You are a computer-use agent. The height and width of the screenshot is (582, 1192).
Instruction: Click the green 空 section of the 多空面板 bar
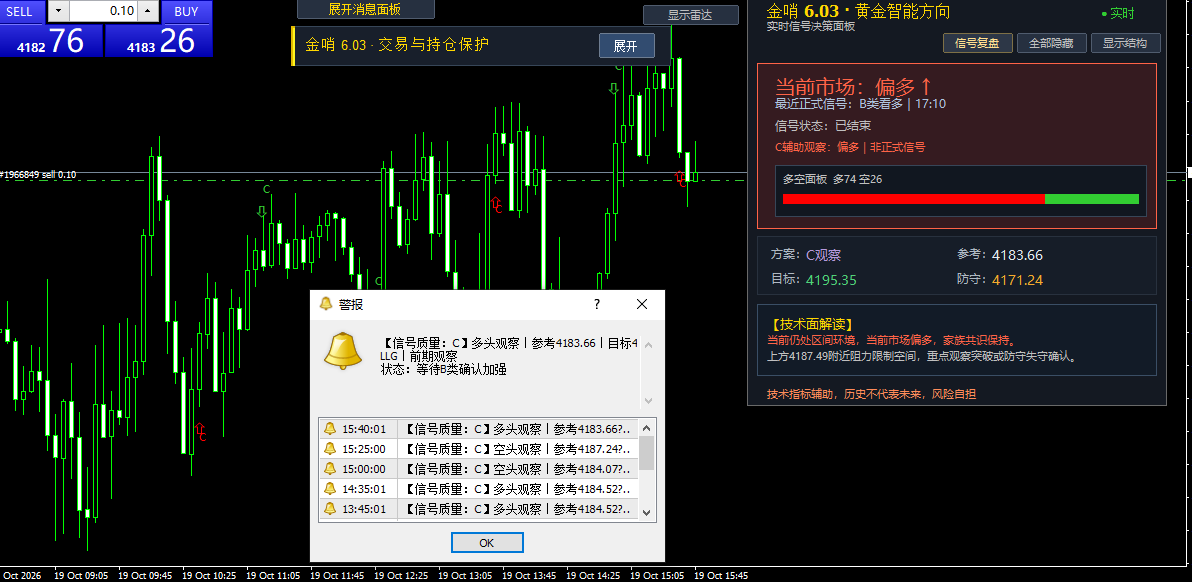(1092, 199)
